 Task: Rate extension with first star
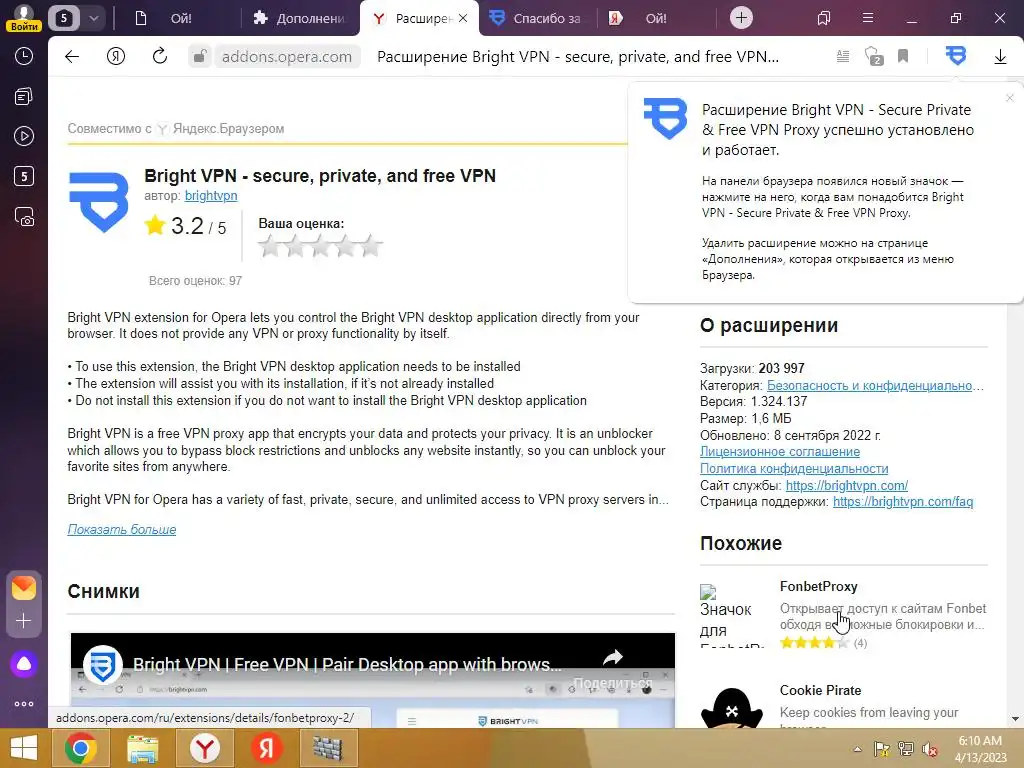(x=270, y=246)
